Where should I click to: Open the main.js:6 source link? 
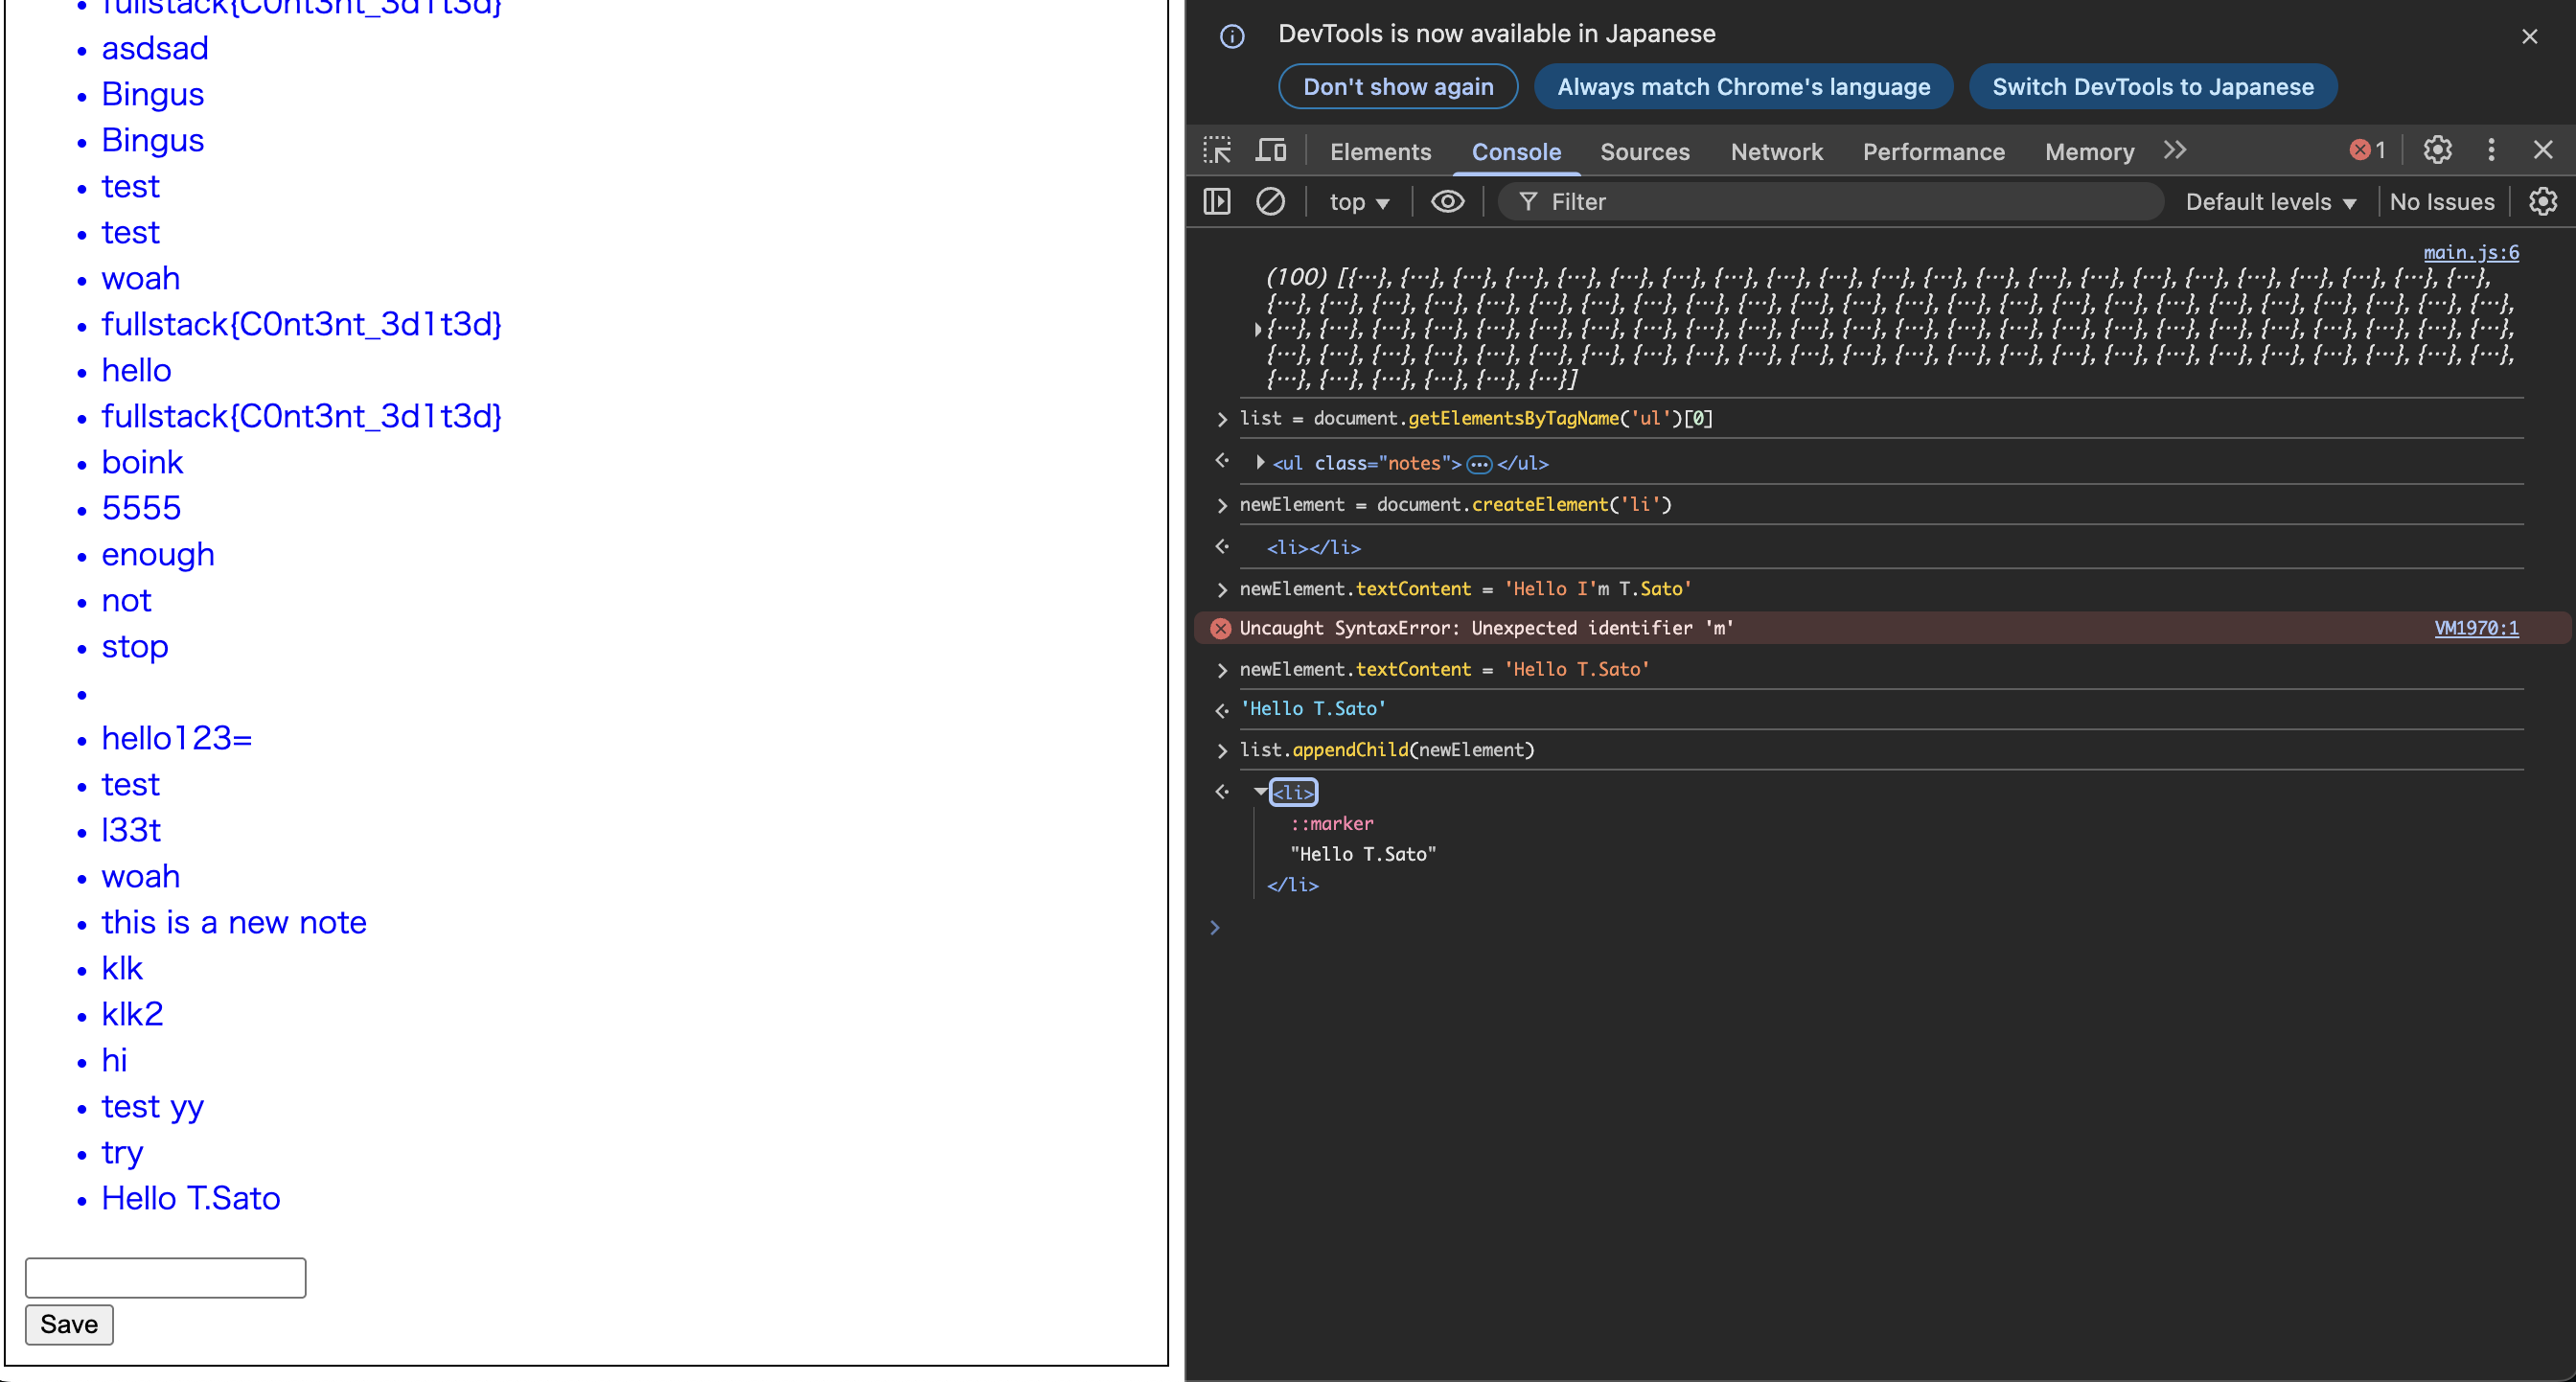click(2470, 253)
